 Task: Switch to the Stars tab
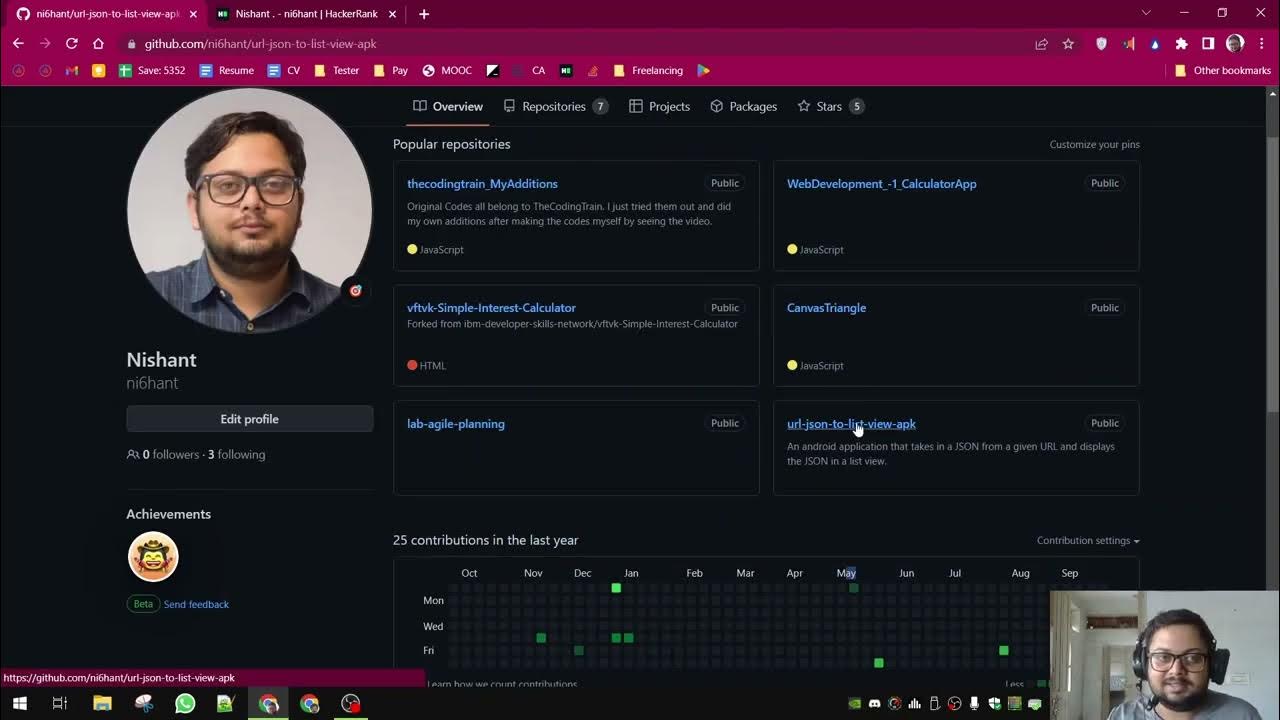tap(830, 106)
